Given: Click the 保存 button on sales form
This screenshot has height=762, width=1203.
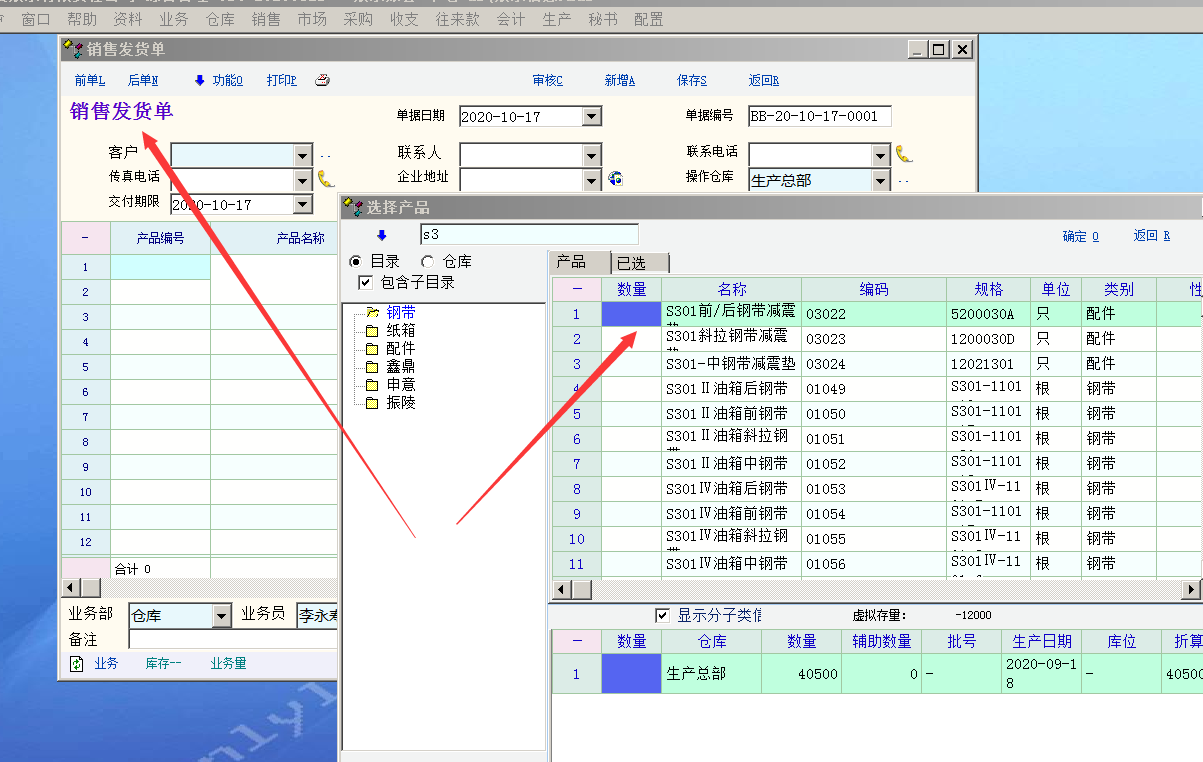Looking at the screenshot, I should coord(691,81).
